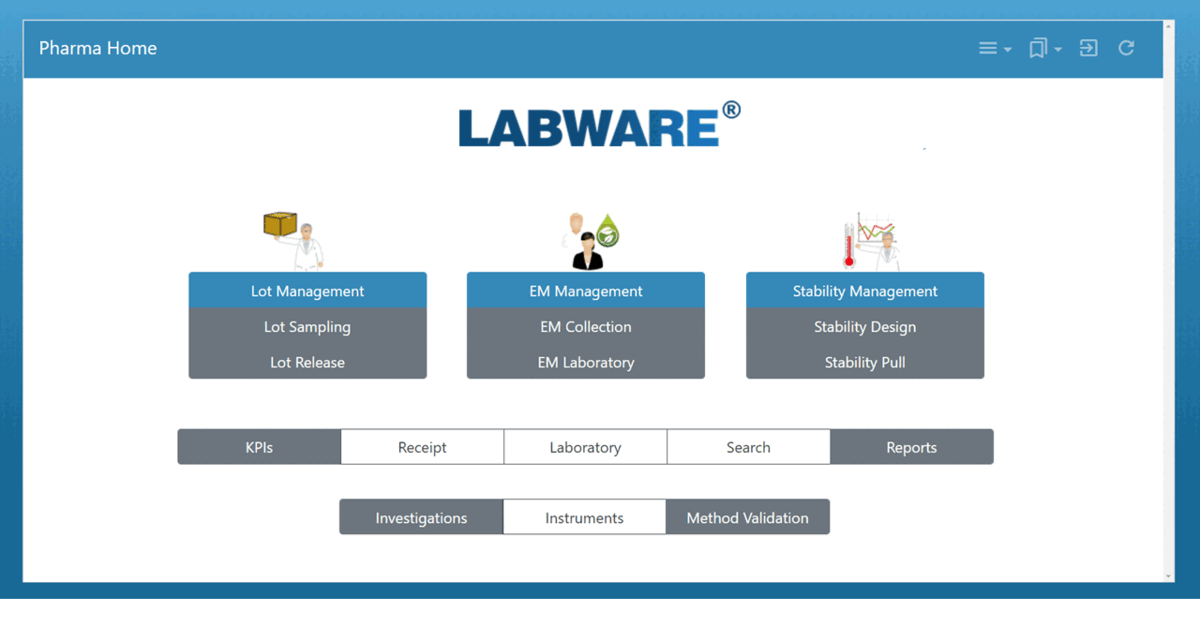
Task: Click the logout exit icon
Action: tap(1089, 48)
